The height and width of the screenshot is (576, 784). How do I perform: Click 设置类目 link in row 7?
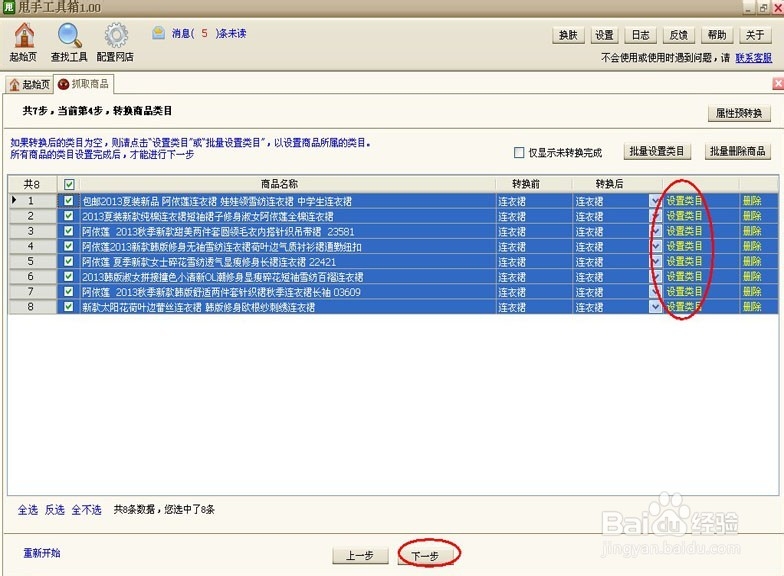(684, 292)
